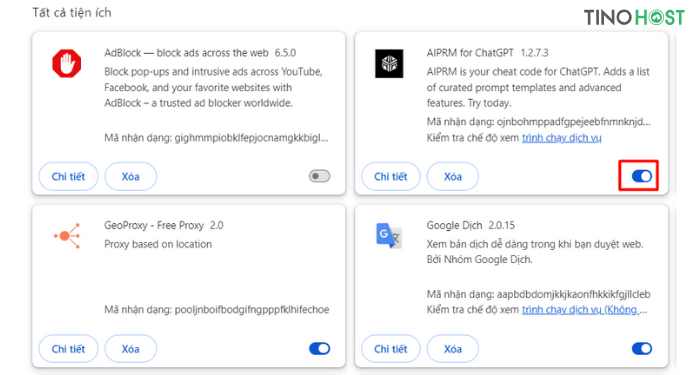This screenshot has height=375, width=700.
Task: Click the 'Block pop-ups and intrusive ads' description
Action: point(213,87)
